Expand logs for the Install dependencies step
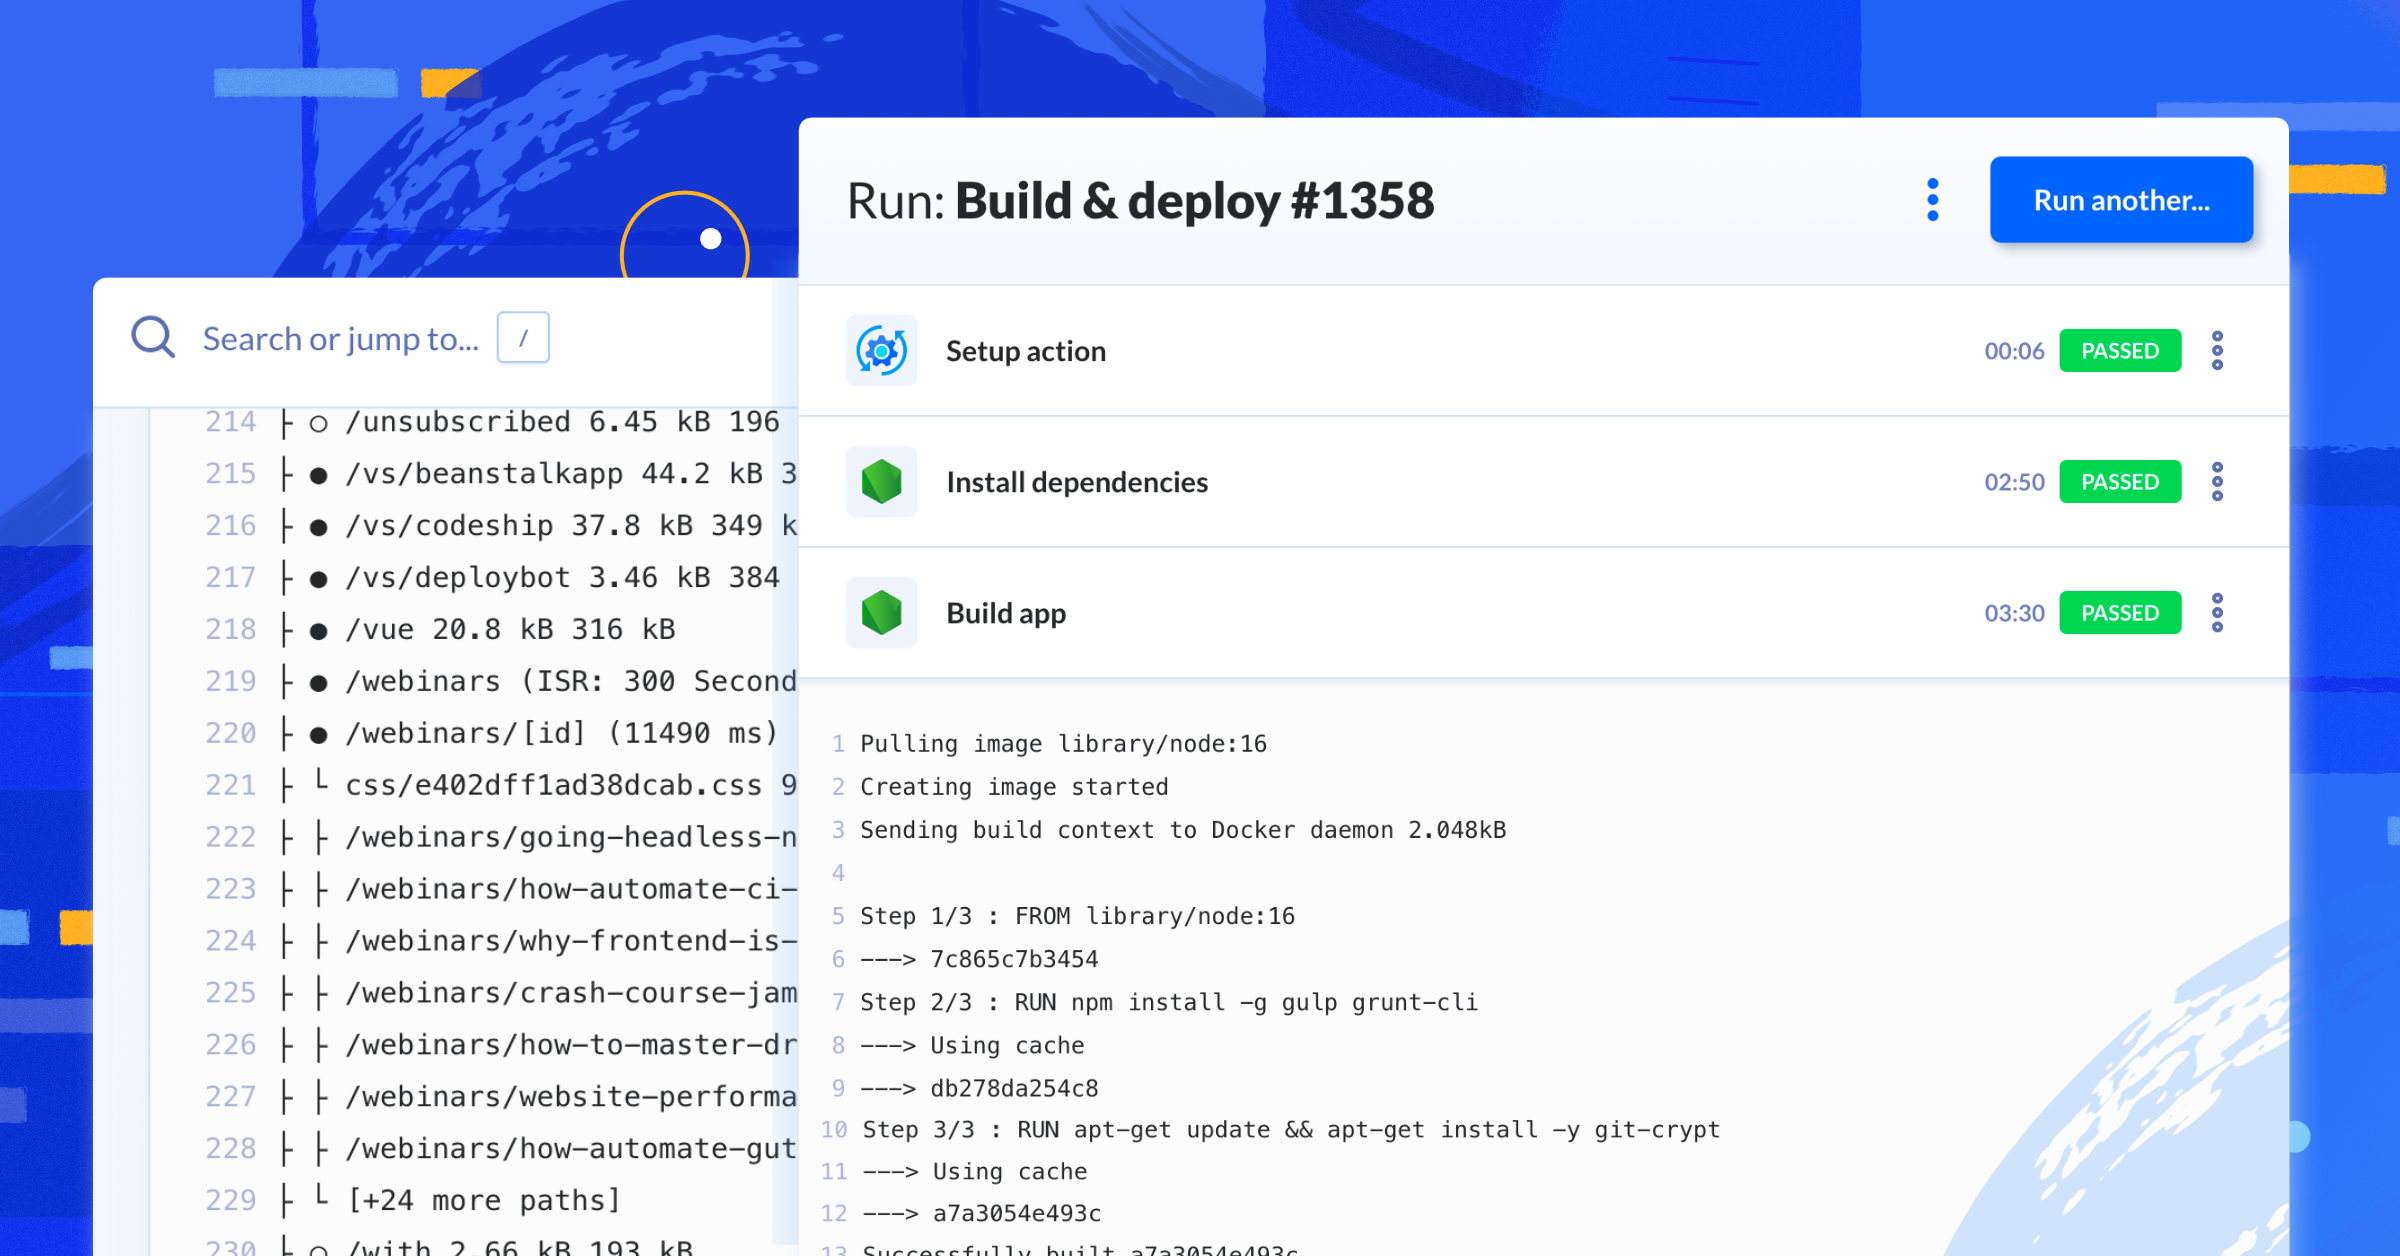The image size is (2400, 1256). (x=1077, y=481)
